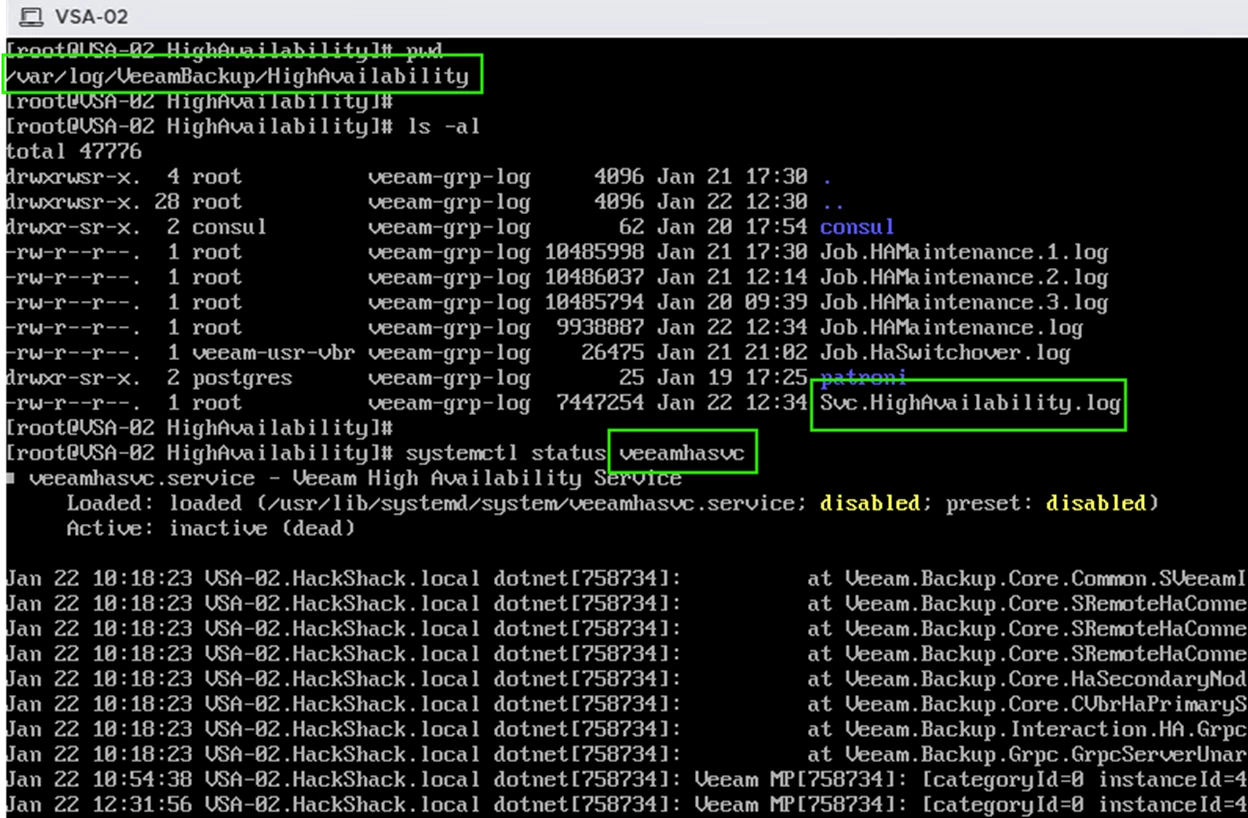
Task: Click the path /var/log/VeeamBackup/HighAvailability
Action: pos(237,76)
